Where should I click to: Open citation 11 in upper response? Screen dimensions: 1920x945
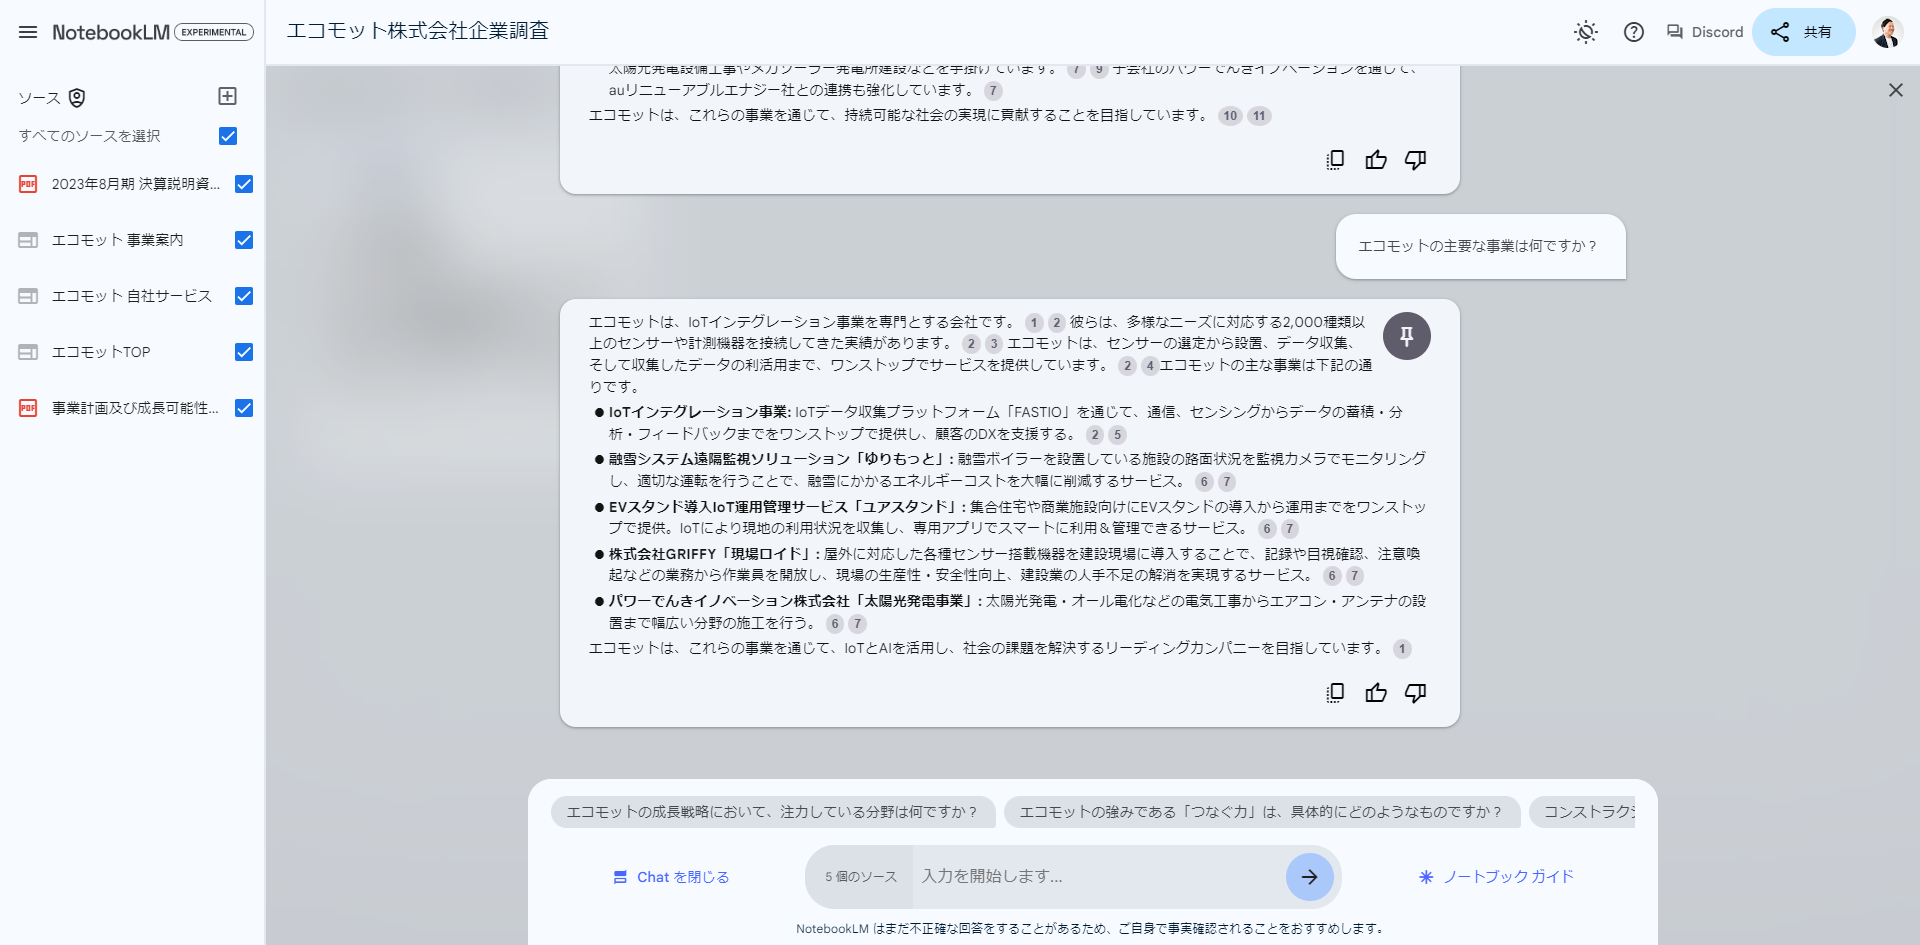(x=1259, y=116)
